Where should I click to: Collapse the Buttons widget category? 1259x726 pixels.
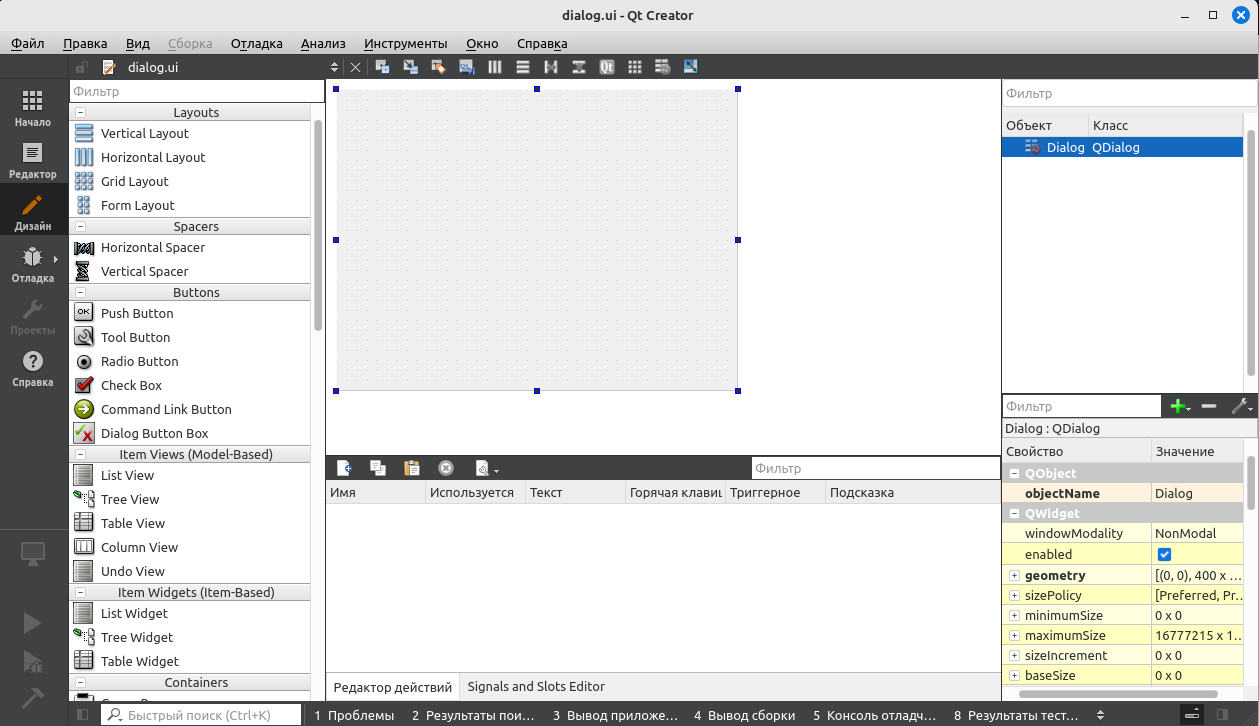[x=80, y=292]
